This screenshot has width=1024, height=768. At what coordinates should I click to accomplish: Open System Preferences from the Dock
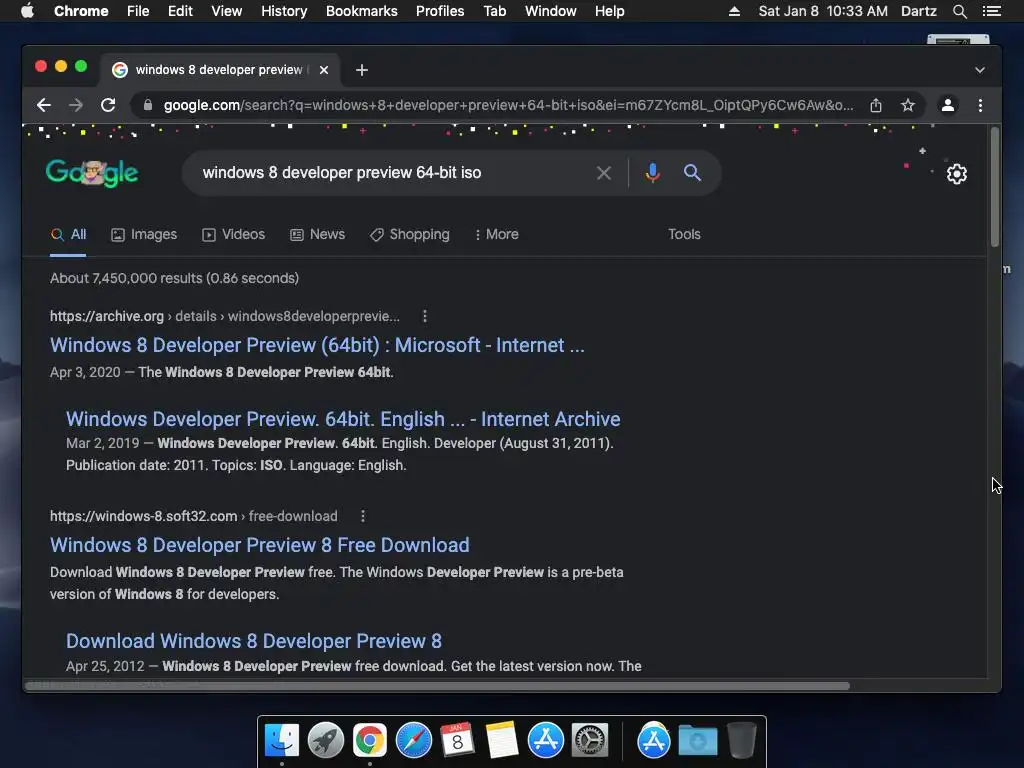click(590, 741)
